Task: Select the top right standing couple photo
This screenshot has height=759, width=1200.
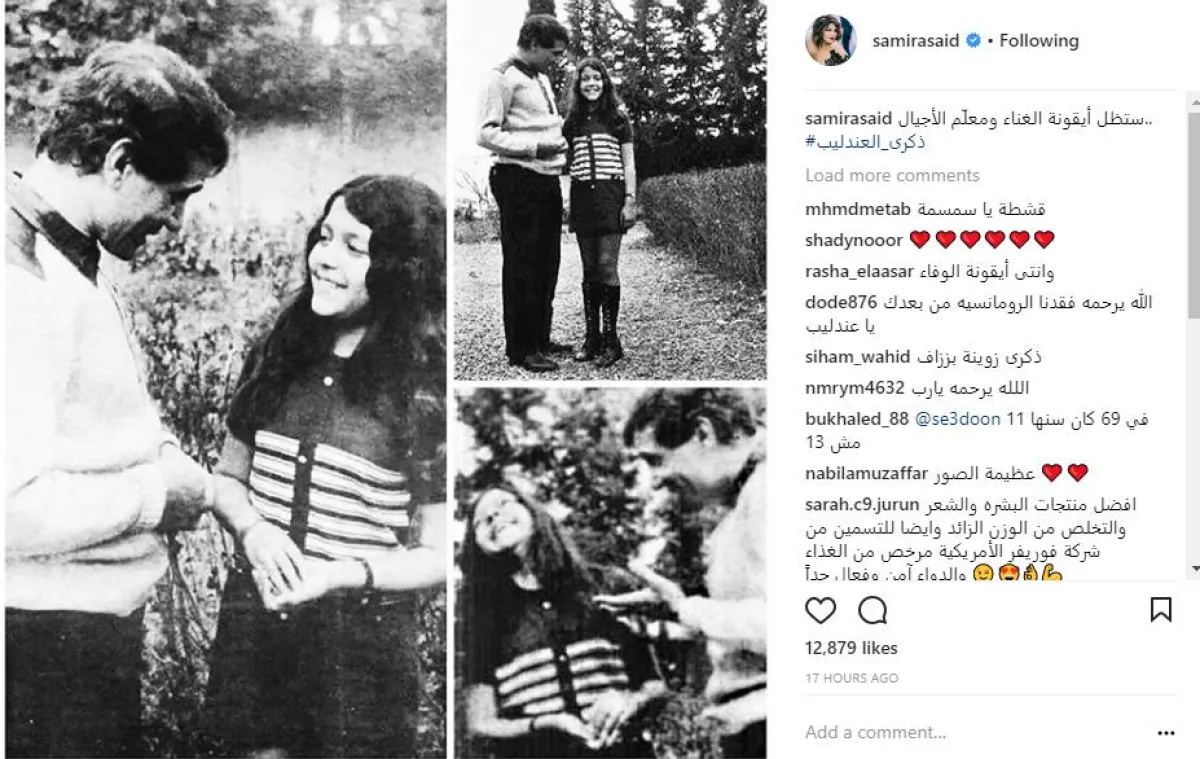Action: pyautogui.click(x=610, y=190)
